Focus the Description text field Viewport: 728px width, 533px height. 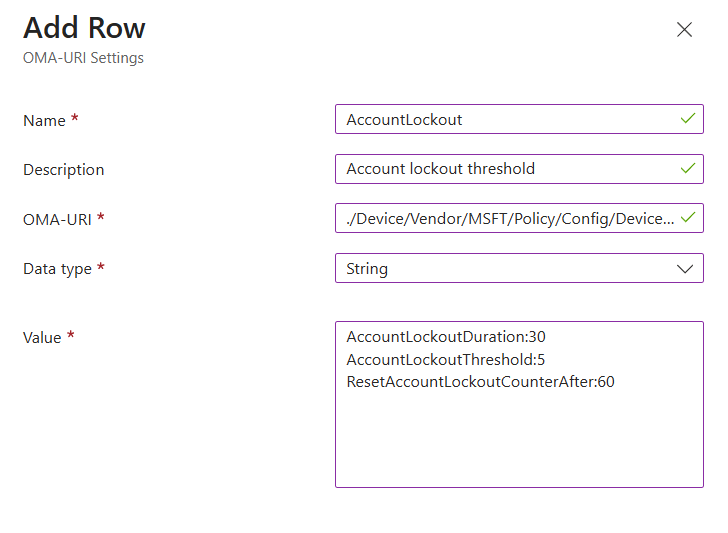500,169
